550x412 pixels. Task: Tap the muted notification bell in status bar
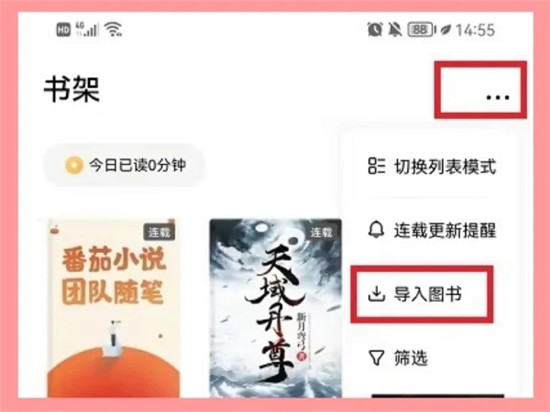395,29
